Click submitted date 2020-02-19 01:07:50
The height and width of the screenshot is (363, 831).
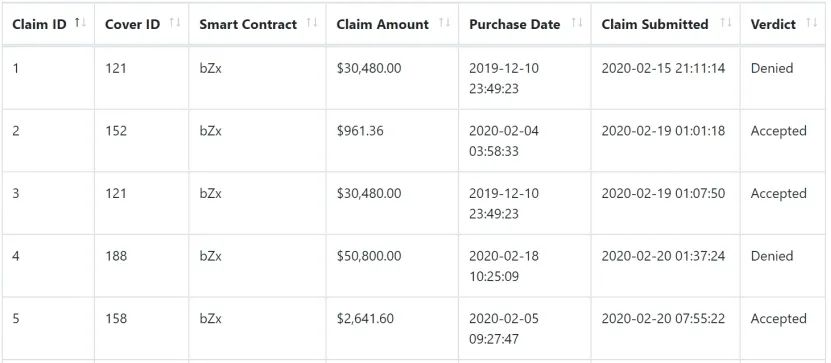(663, 193)
